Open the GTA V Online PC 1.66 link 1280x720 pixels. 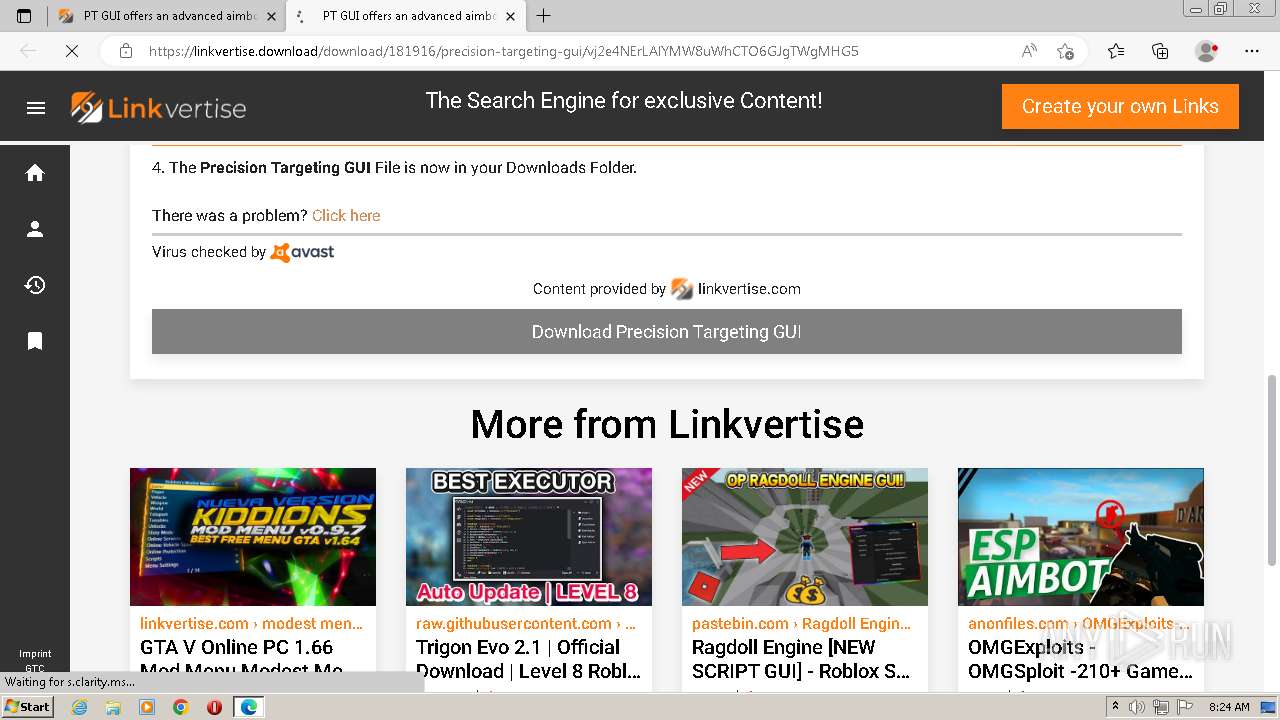243,659
